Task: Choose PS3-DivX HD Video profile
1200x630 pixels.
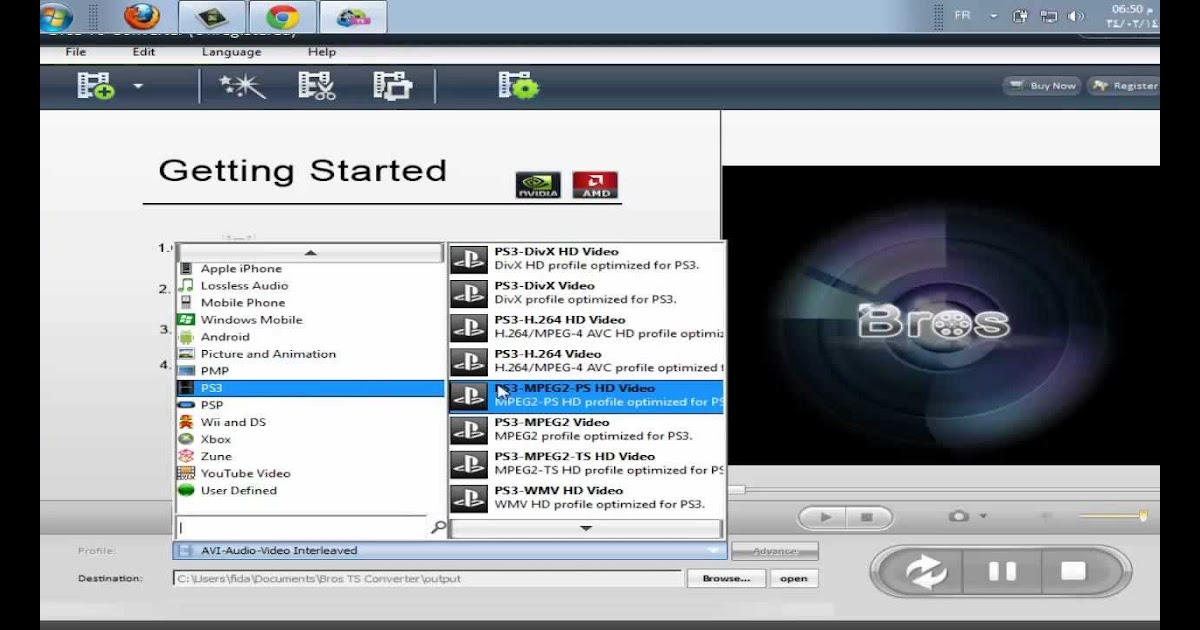Action: [587, 259]
